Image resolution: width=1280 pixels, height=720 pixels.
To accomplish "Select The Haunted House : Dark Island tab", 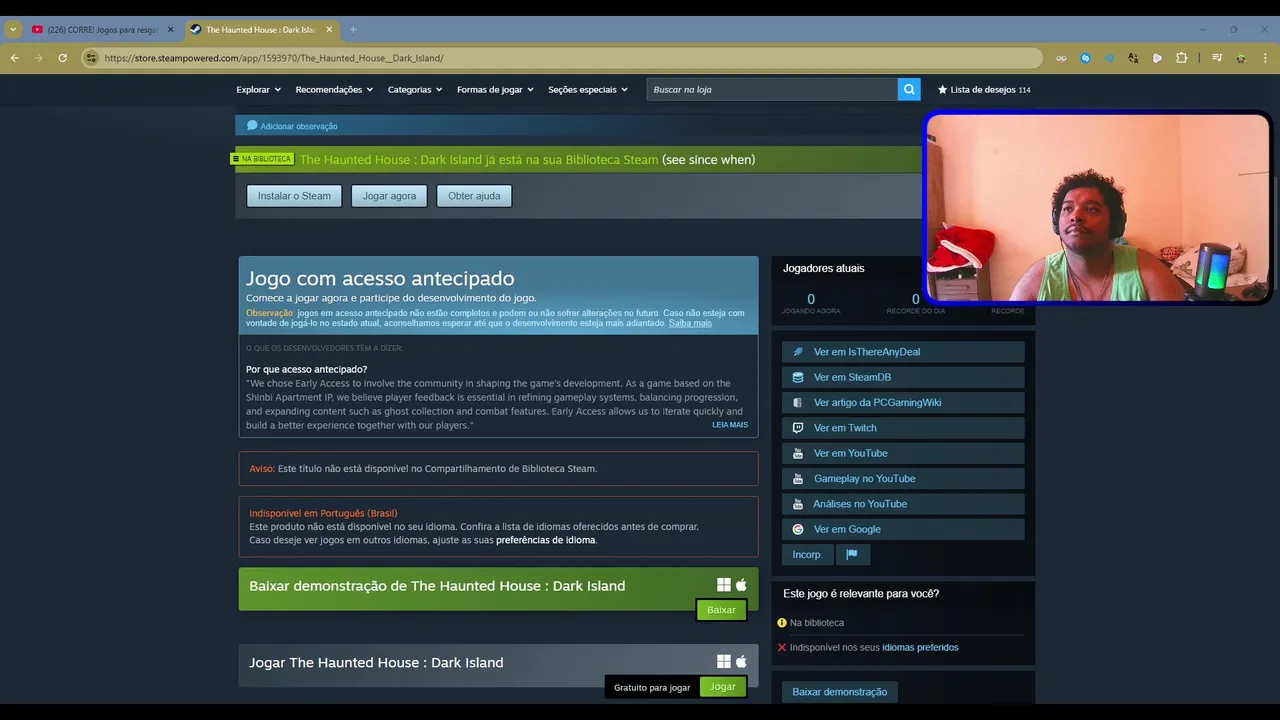I will click(x=262, y=30).
